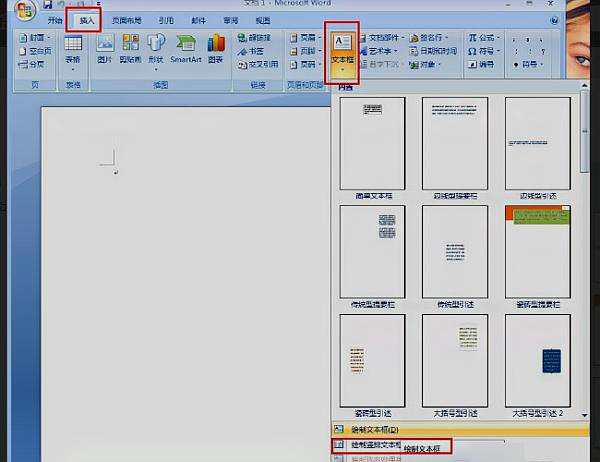The image size is (600, 462).
Task: Switch to the Page Layout tab
Action: point(127,20)
